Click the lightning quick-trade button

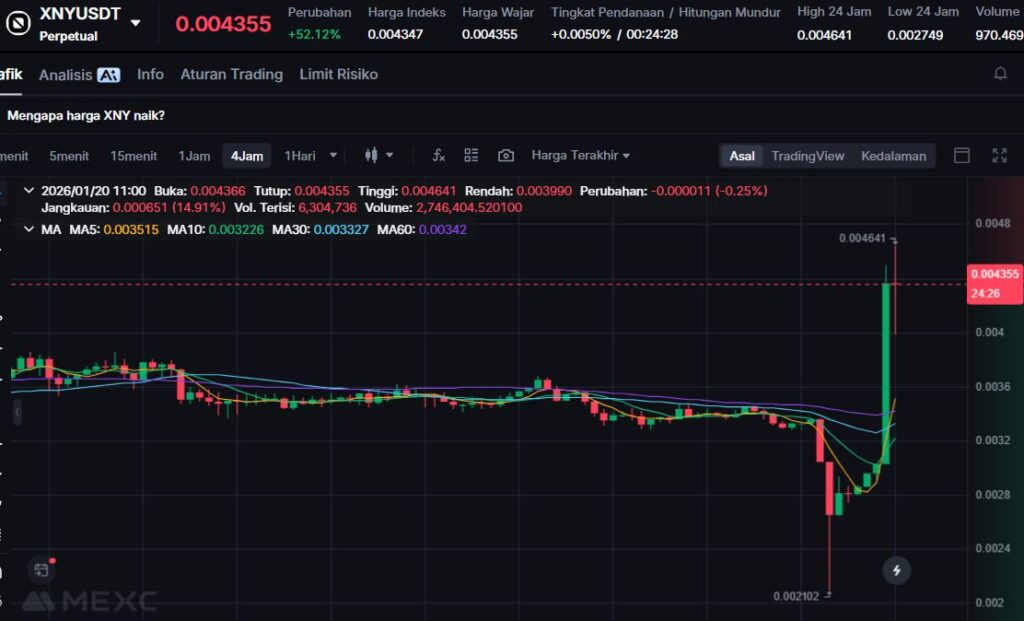897,570
